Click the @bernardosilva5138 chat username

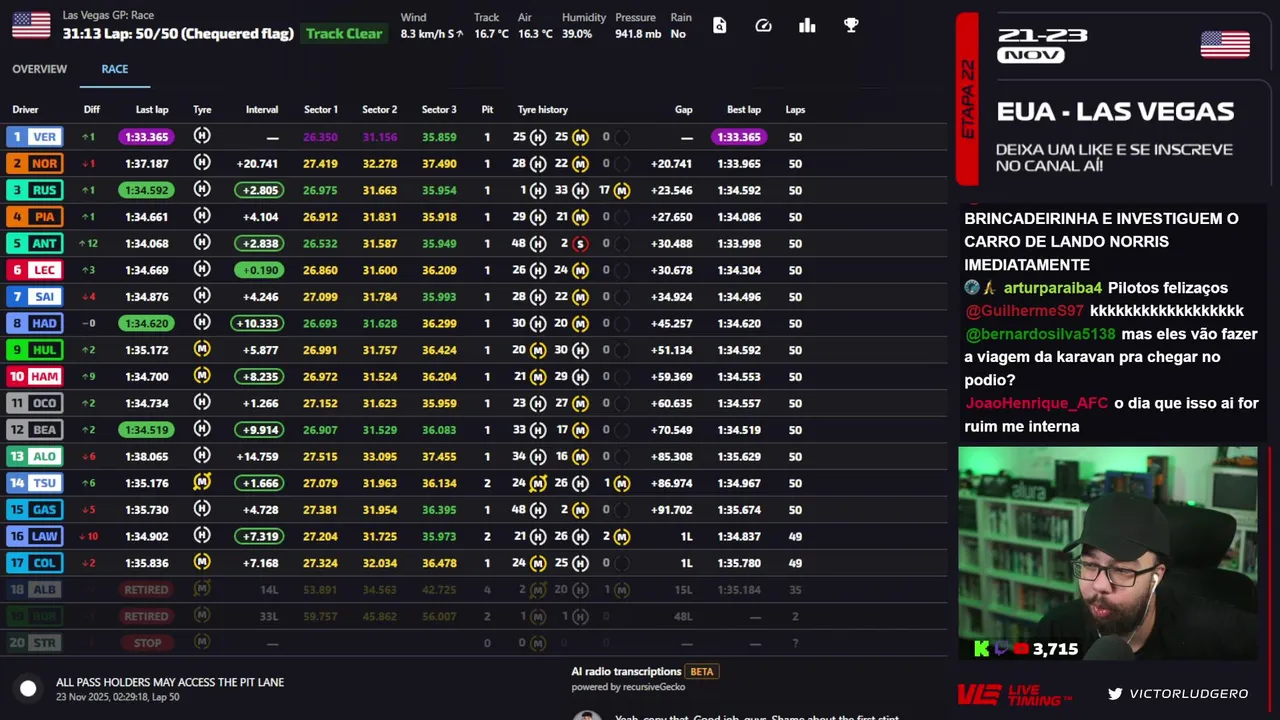point(1040,334)
